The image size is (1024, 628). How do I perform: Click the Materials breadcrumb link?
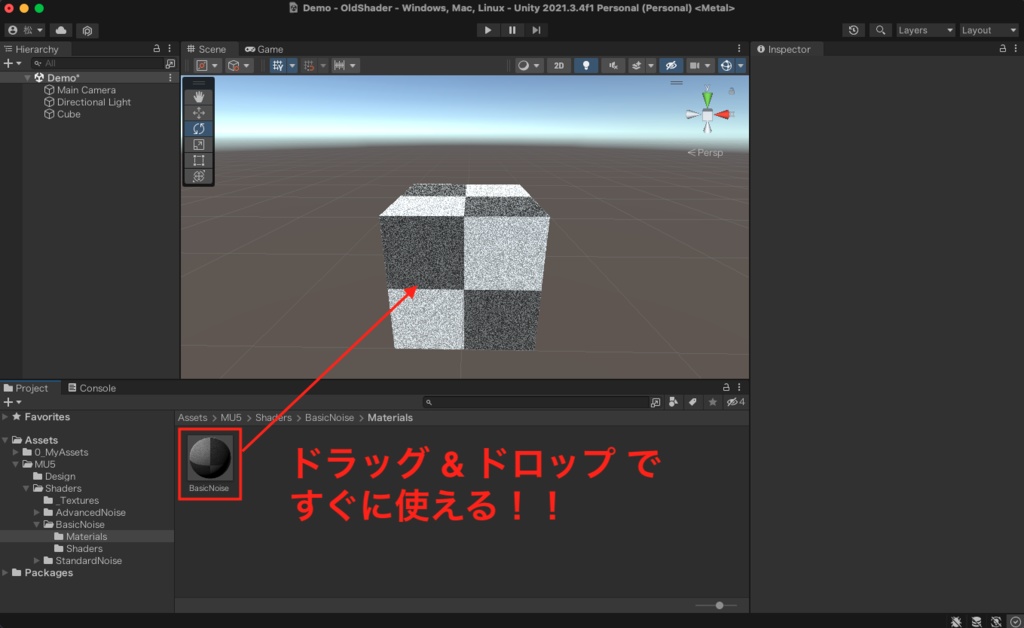click(390, 417)
